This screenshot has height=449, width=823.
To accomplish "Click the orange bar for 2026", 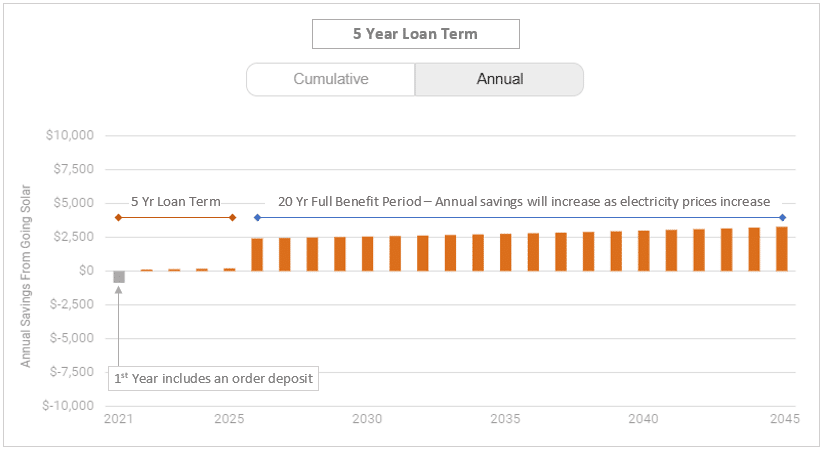I will (x=257, y=254).
